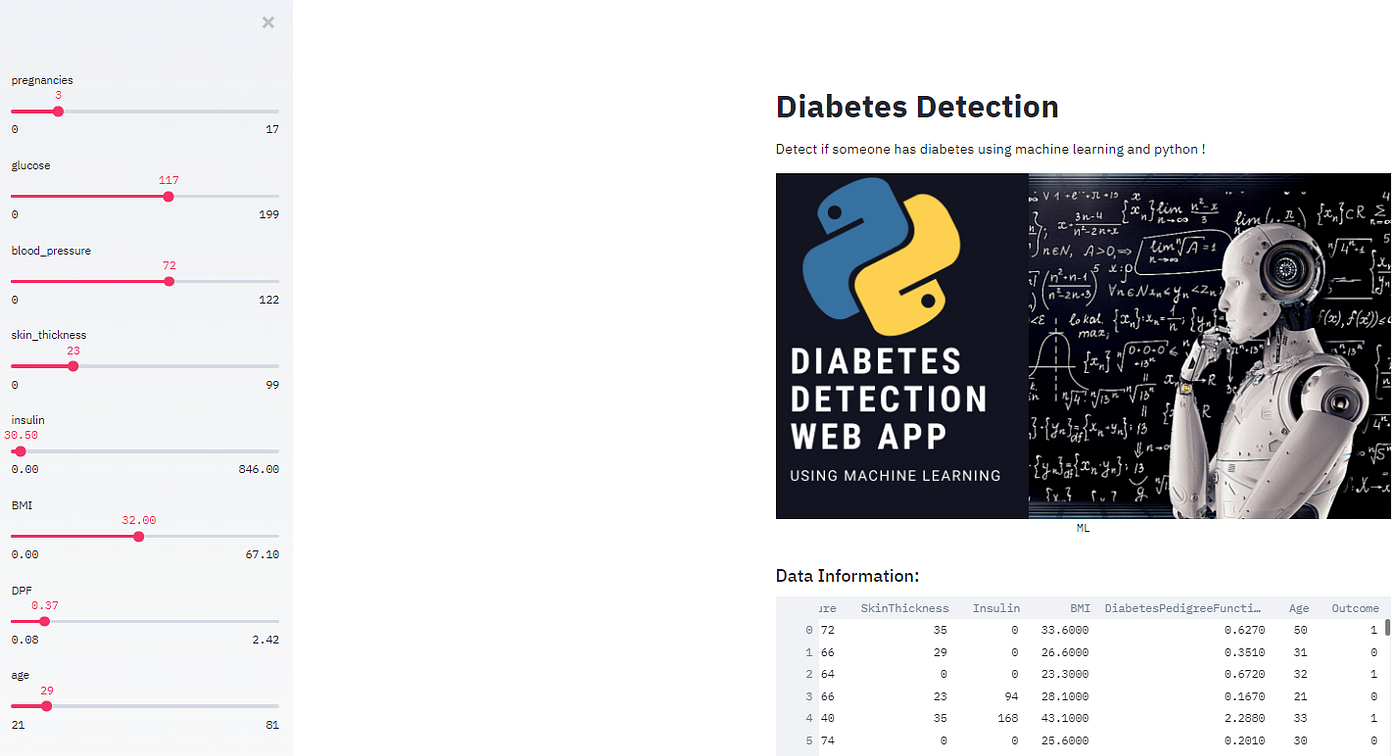Select the current value 117 above glucose slider

(168, 180)
